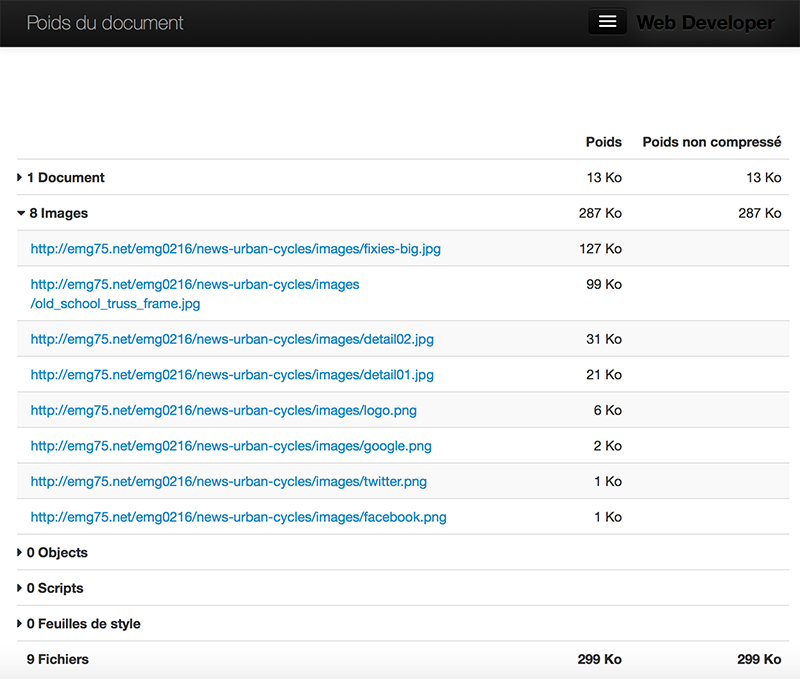This screenshot has width=800, height=679.
Task: Click the Web Developer header title
Action: 706,23
